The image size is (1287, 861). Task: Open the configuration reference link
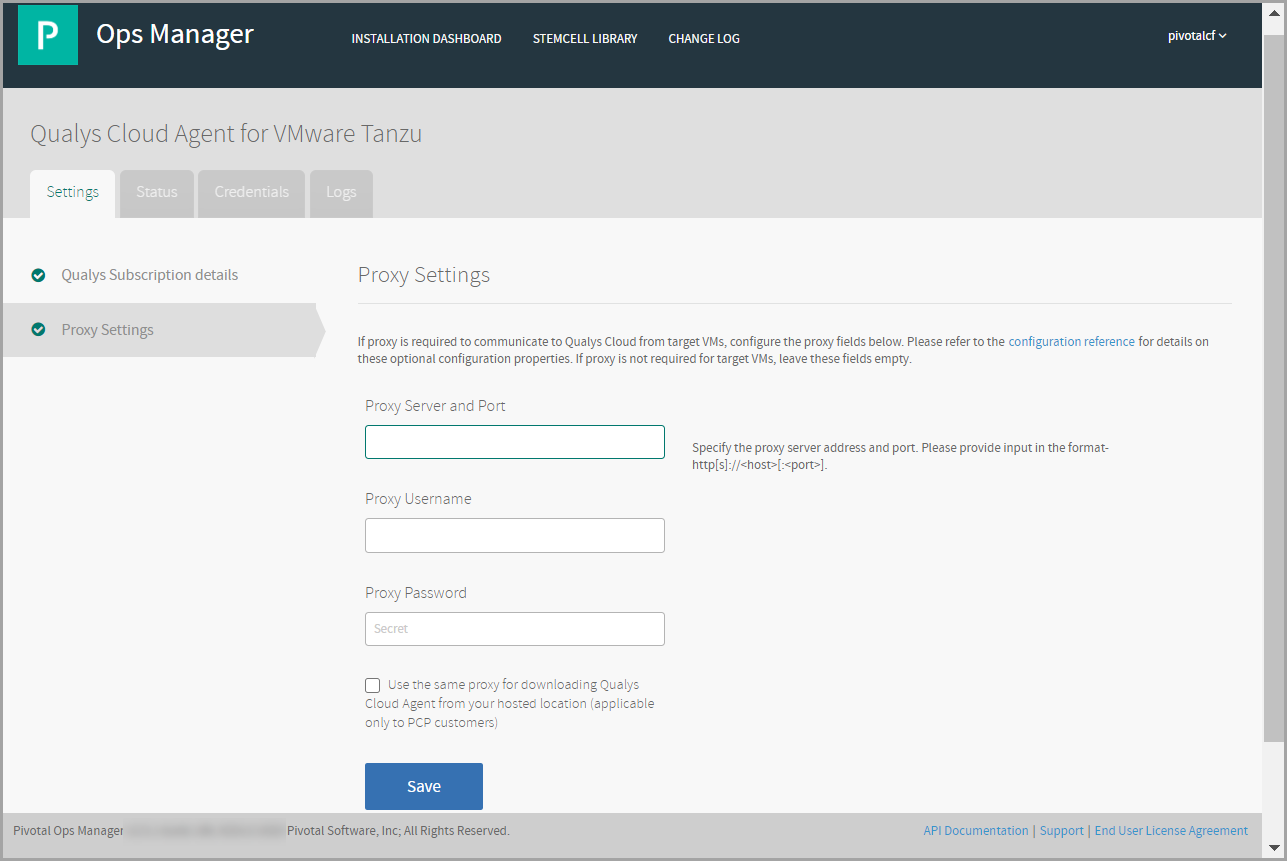[x=1071, y=342]
